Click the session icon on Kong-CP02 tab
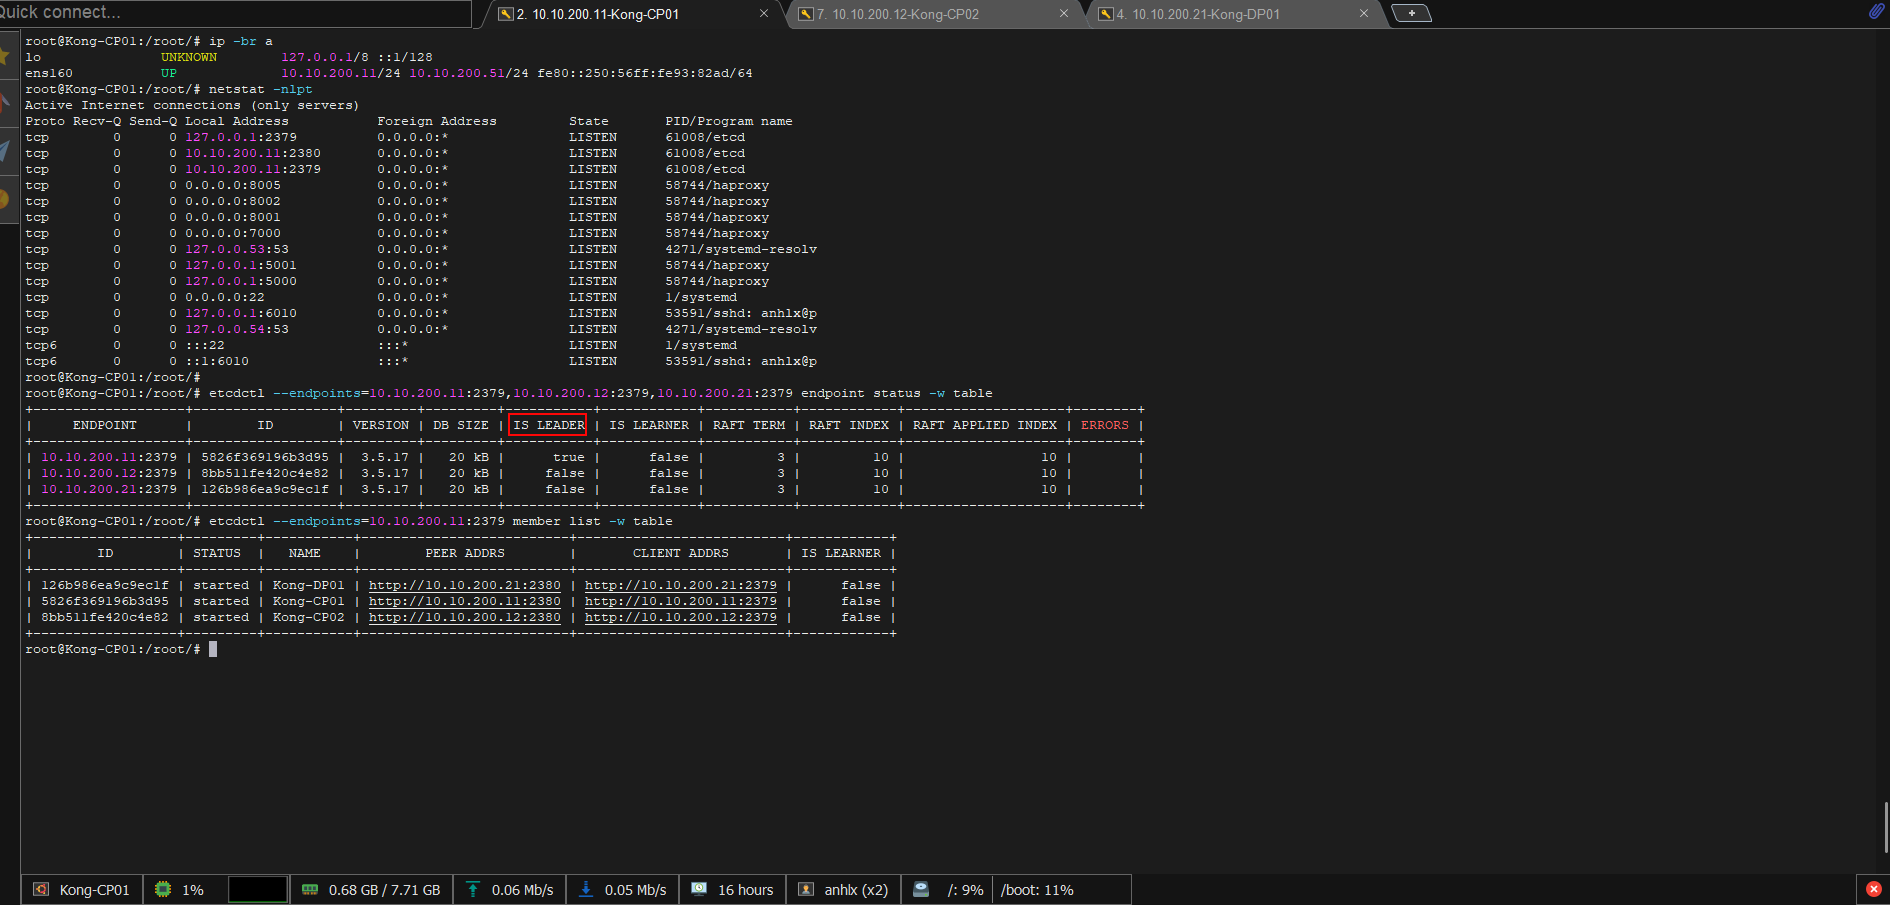1890x905 pixels. (806, 14)
